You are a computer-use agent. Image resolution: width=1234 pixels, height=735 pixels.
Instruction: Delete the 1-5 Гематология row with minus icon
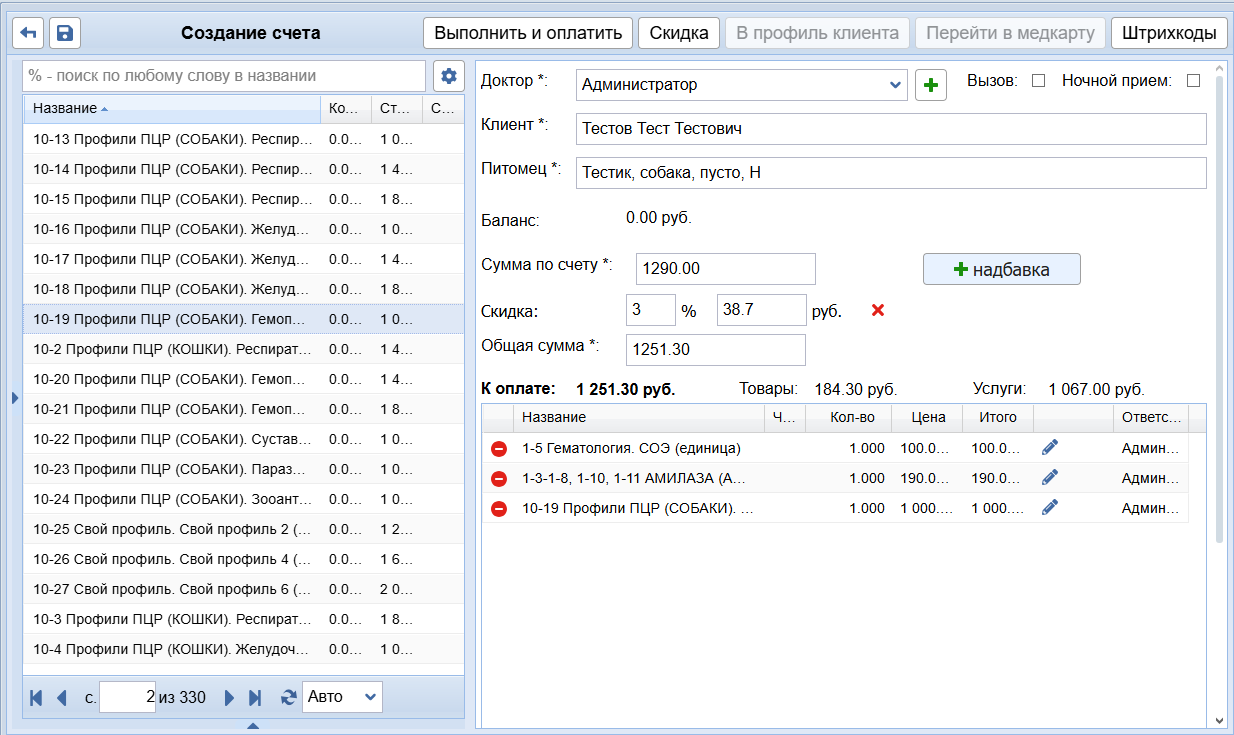[498, 449]
